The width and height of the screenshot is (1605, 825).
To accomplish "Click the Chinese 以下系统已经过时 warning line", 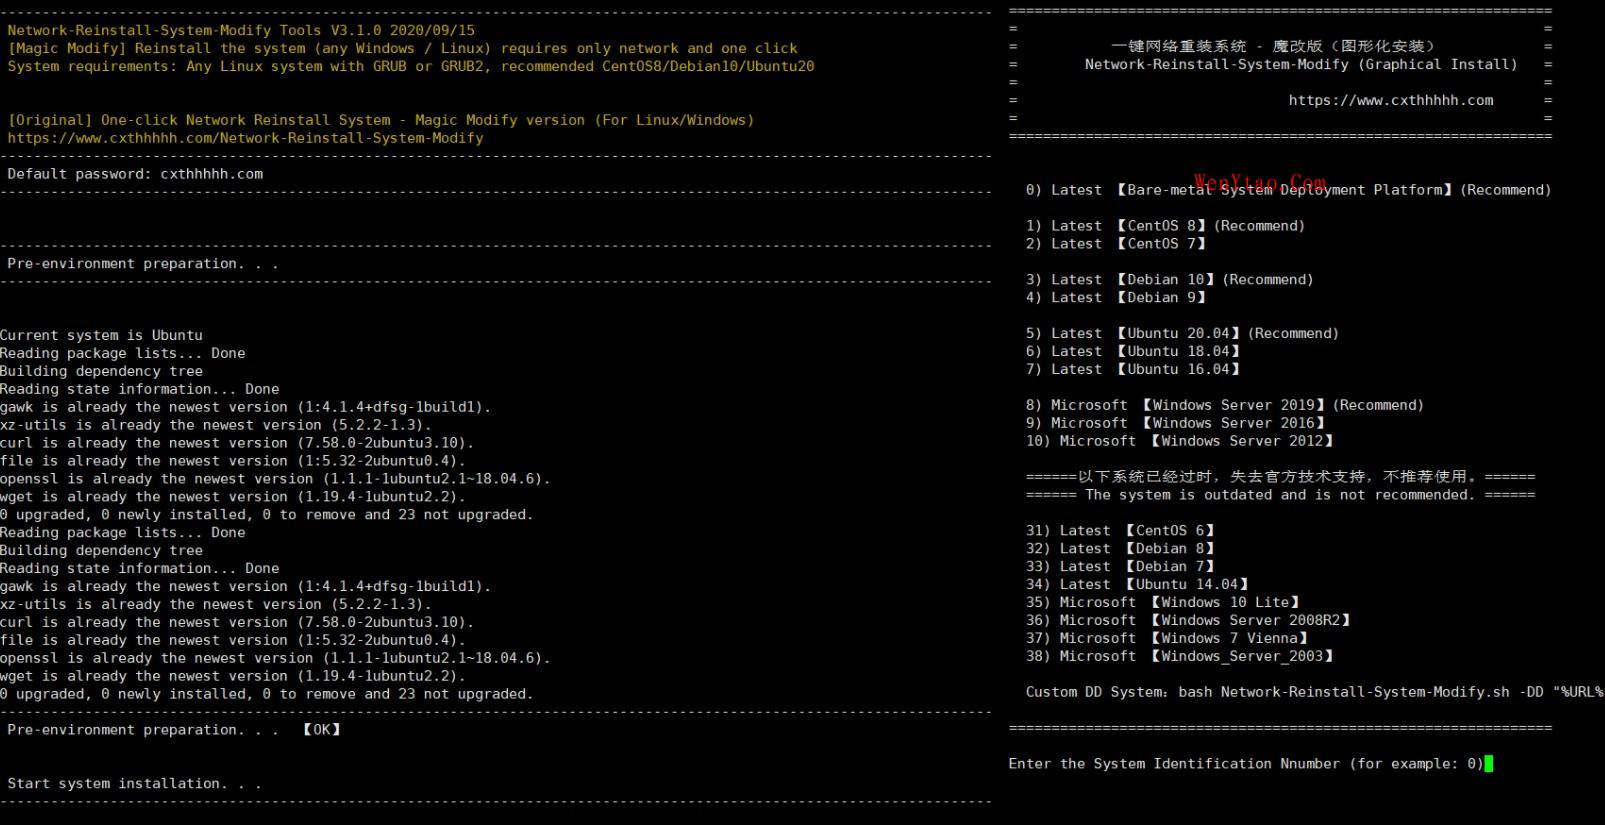I will tap(1280, 477).
